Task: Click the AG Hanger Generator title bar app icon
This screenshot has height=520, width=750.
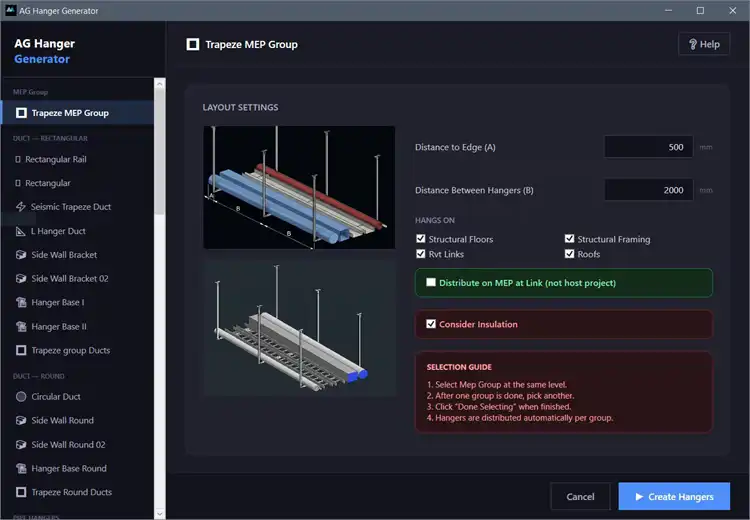Action: tap(11, 11)
